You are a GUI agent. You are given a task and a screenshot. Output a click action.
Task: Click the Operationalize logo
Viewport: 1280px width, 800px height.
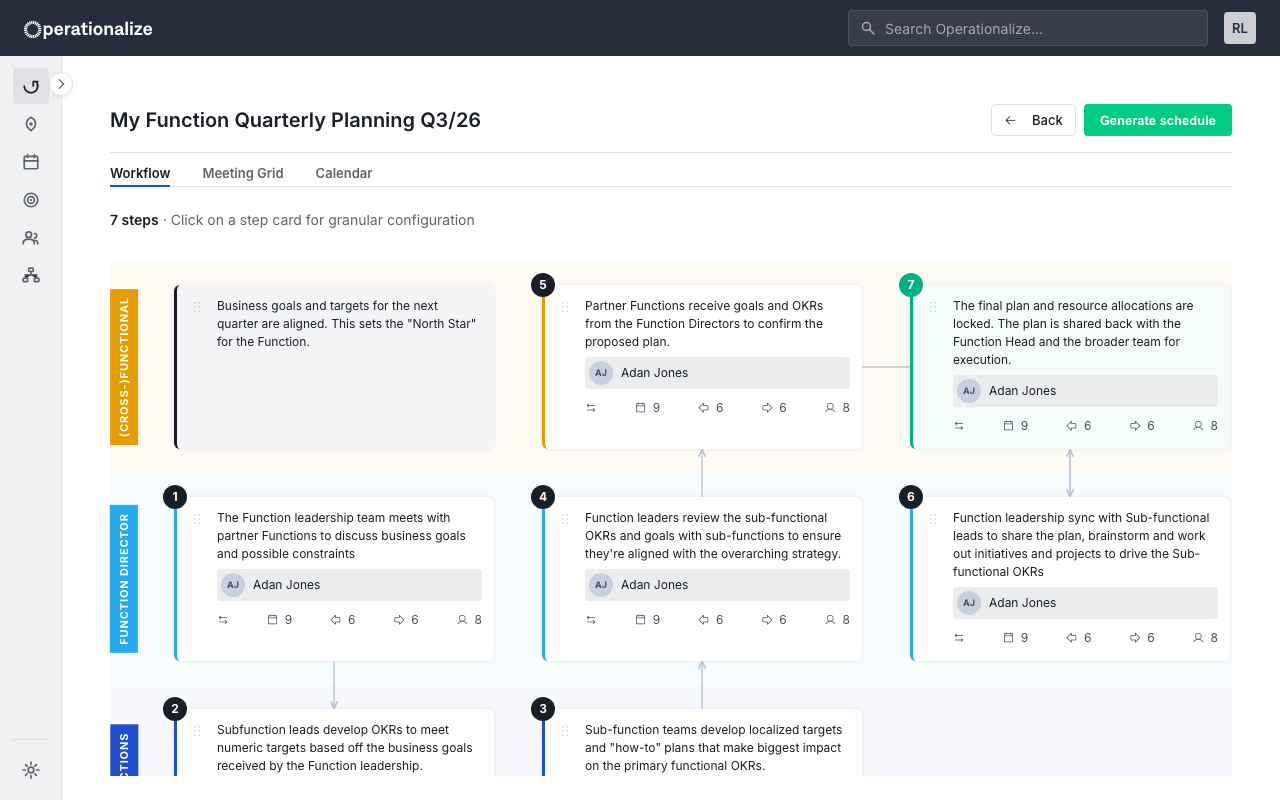tap(88, 29)
